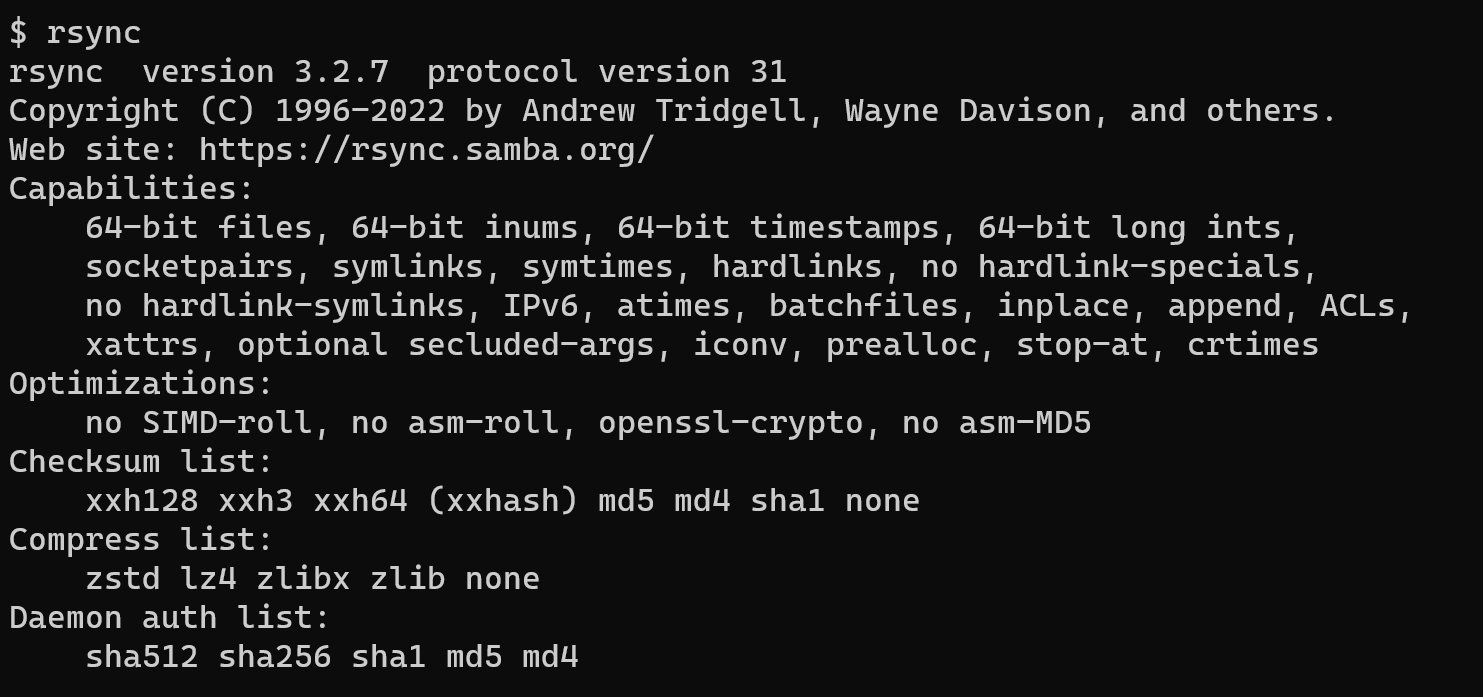Click the "Capabilities:" heading
The width and height of the screenshot is (1483, 697).
point(132,189)
